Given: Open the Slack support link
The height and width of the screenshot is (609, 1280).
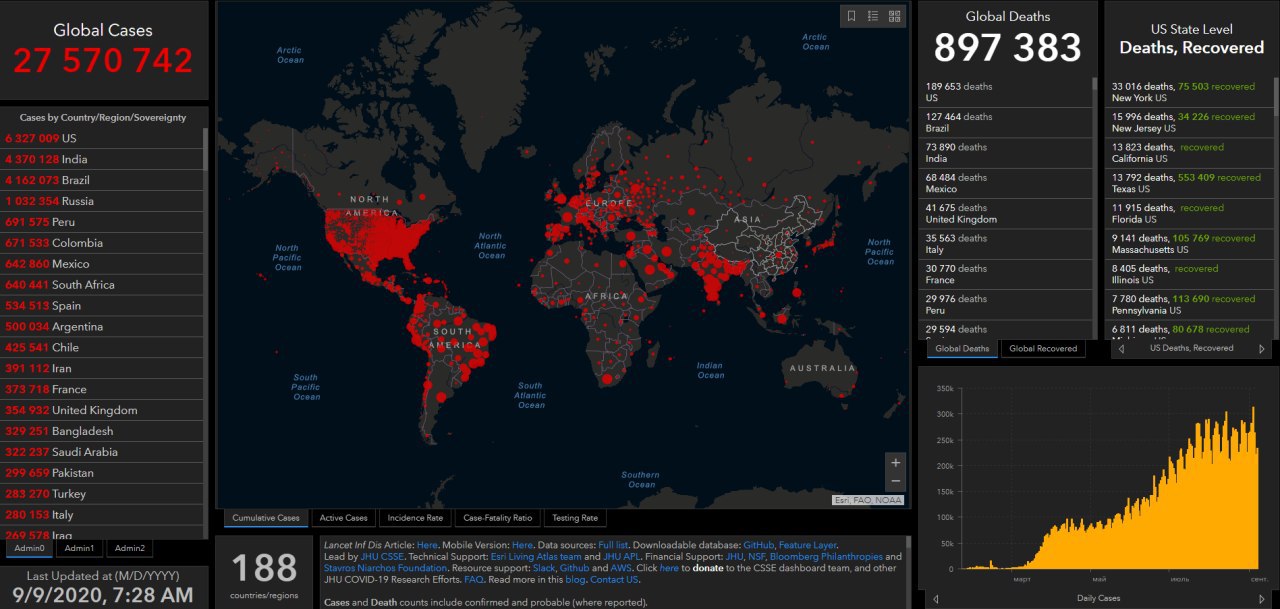Looking at the screenshot, I should pos(543,568).
